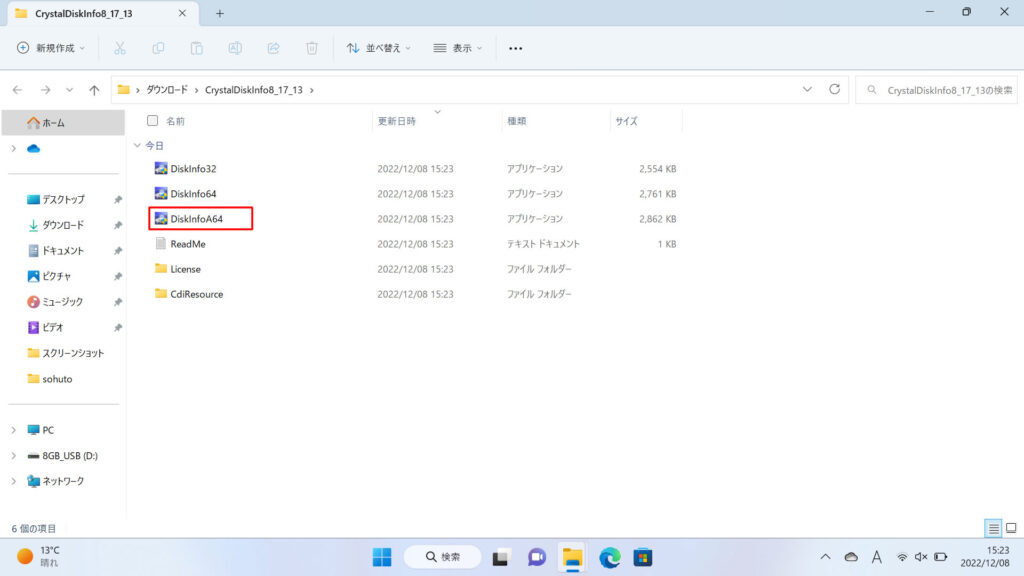Viewport: 1024px width, 576px height.
Task: Click the Paste clipboard icon
Action: pos(197,48)
